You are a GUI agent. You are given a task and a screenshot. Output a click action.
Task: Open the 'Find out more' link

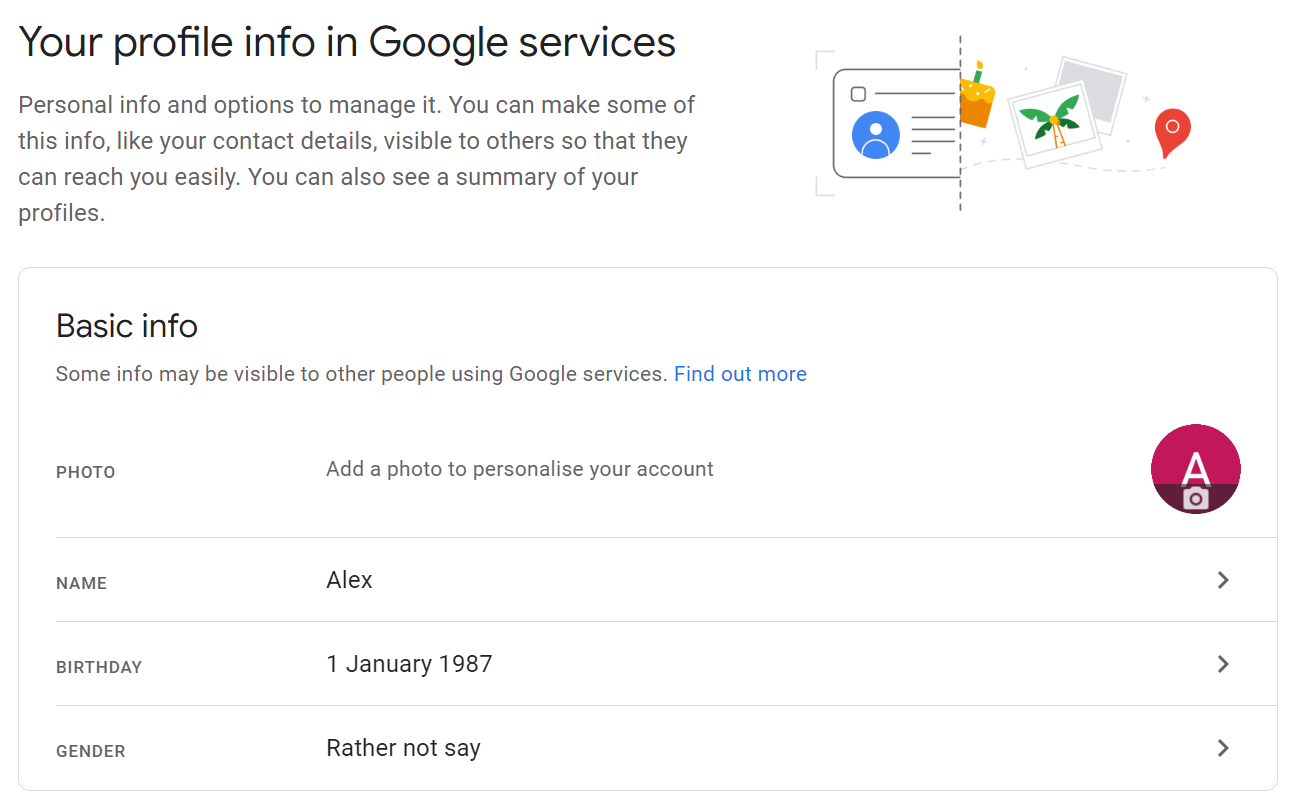[x=740, y=374]
